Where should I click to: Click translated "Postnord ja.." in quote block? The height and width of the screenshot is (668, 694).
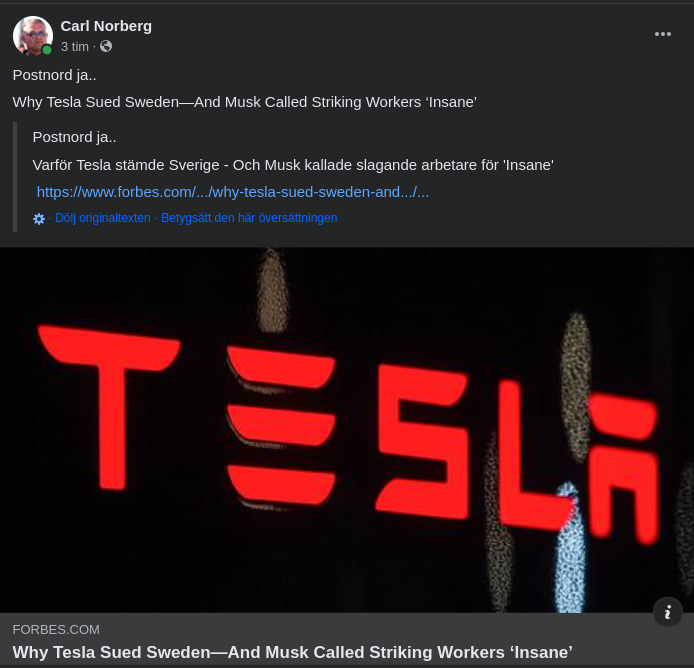point(75,137)
